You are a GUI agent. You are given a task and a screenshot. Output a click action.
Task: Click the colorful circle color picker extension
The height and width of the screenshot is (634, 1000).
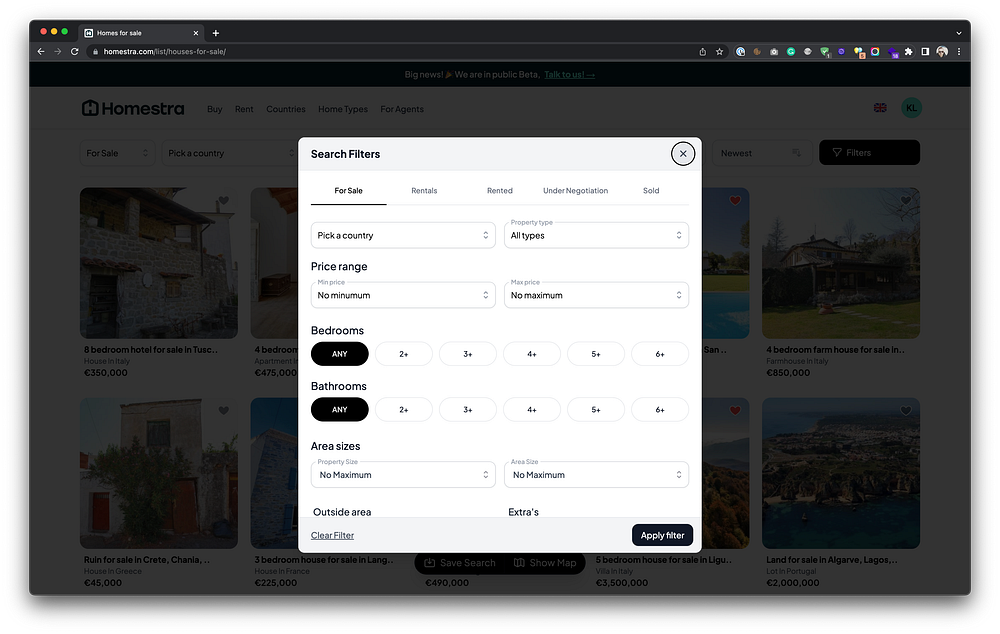point(875,52)
